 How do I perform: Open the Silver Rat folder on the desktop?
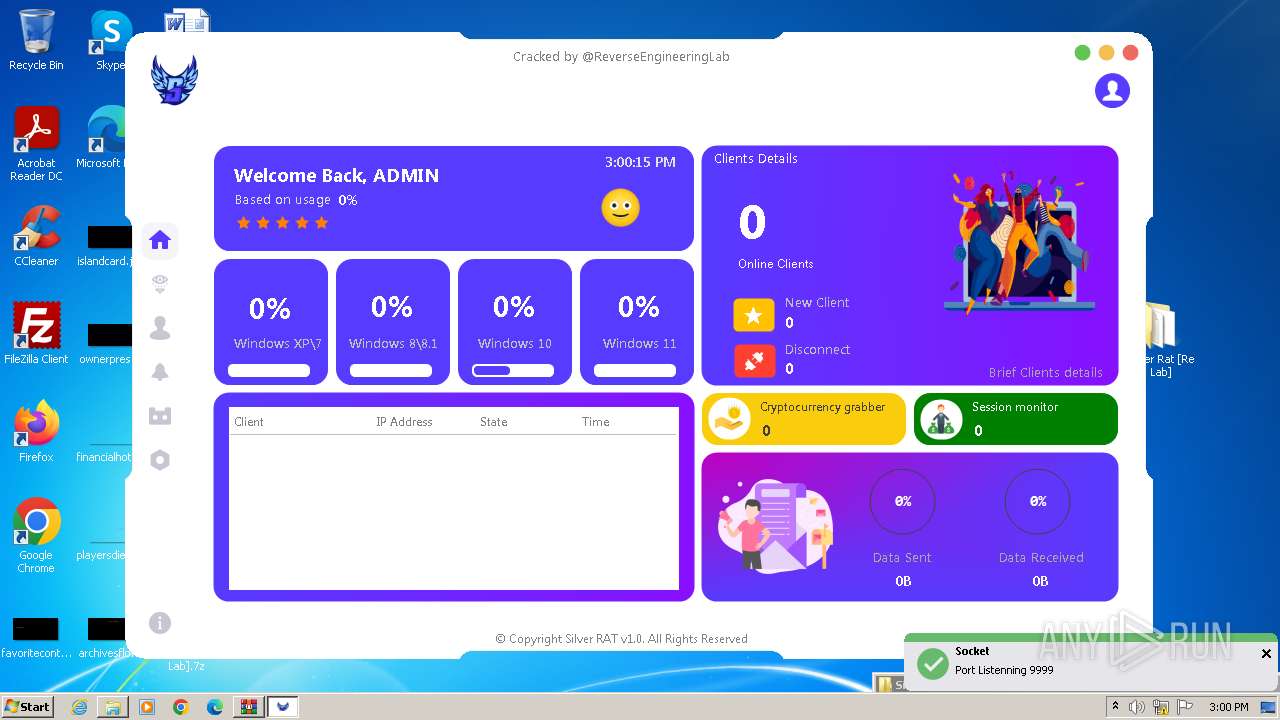[x=1162, y=340]
